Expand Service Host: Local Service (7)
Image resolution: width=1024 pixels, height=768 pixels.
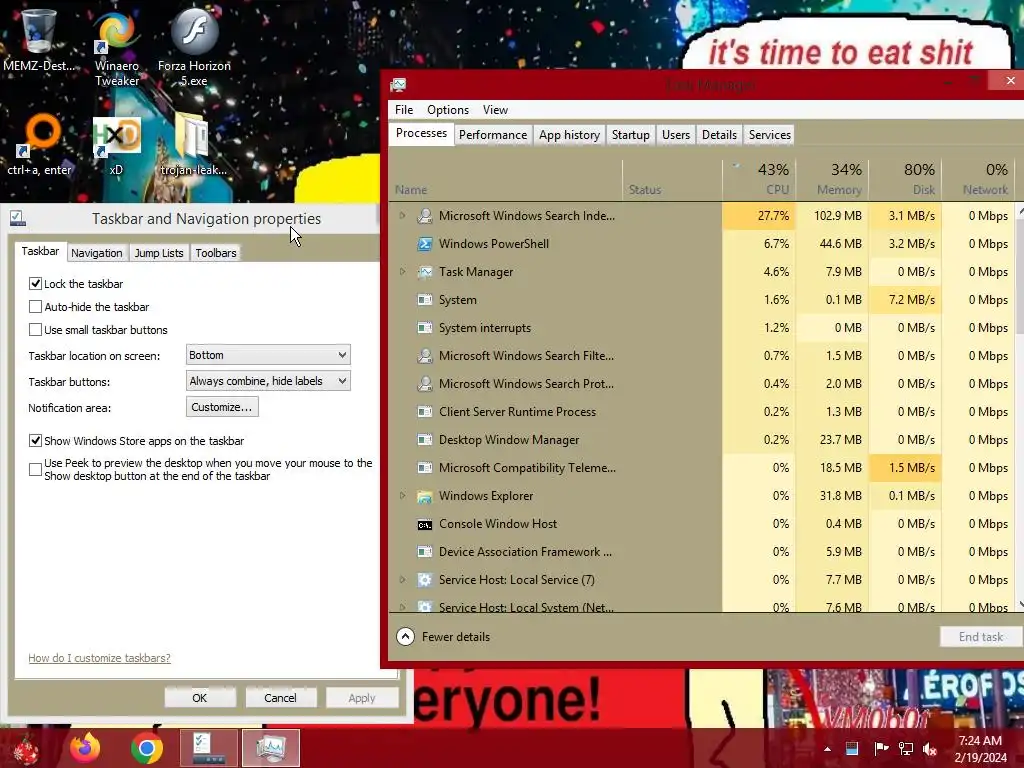[x=402, y=580]
